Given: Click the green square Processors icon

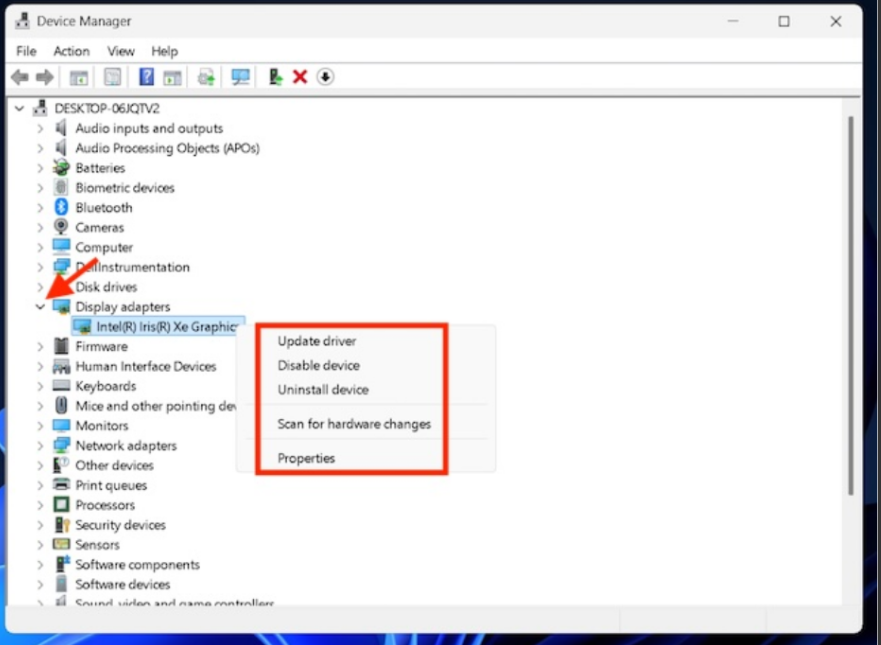Looking at the screenshot, I should tap(61, 505).
